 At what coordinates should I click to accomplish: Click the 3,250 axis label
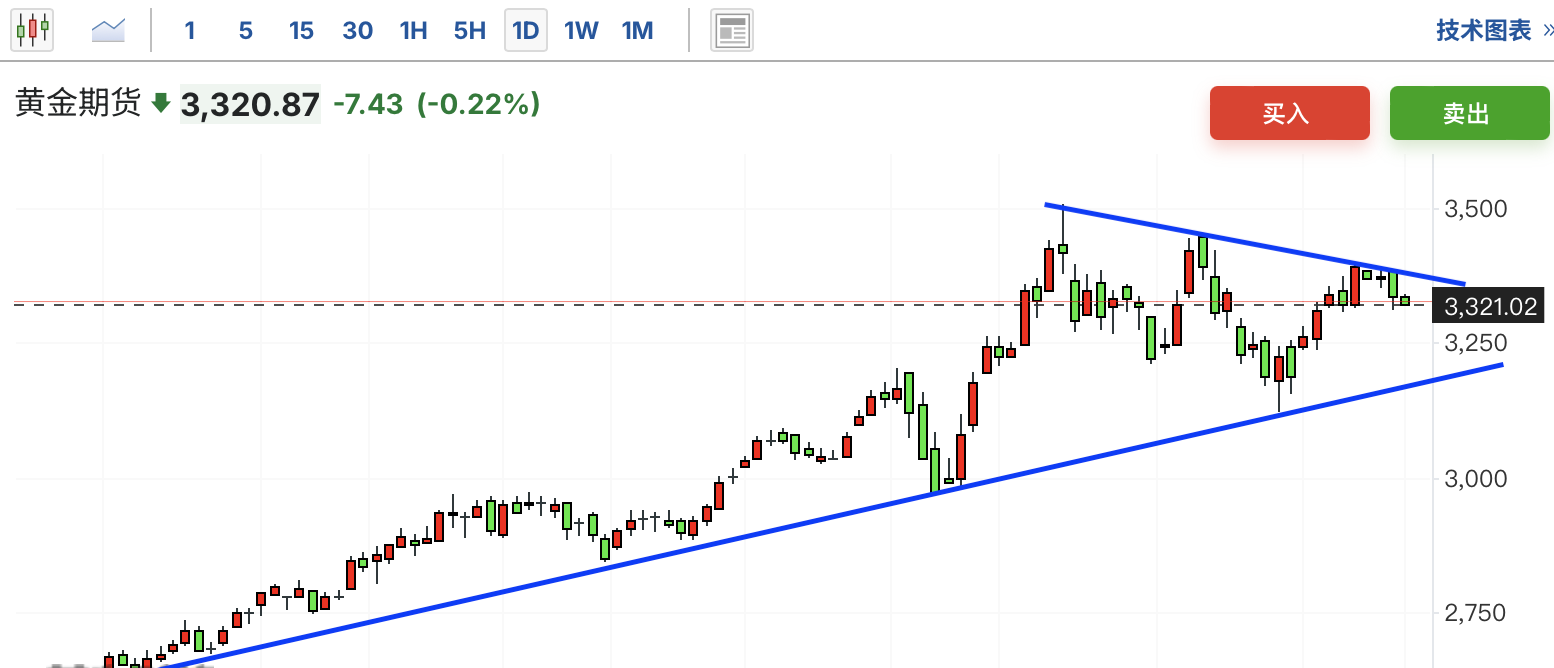(1475, 343)
